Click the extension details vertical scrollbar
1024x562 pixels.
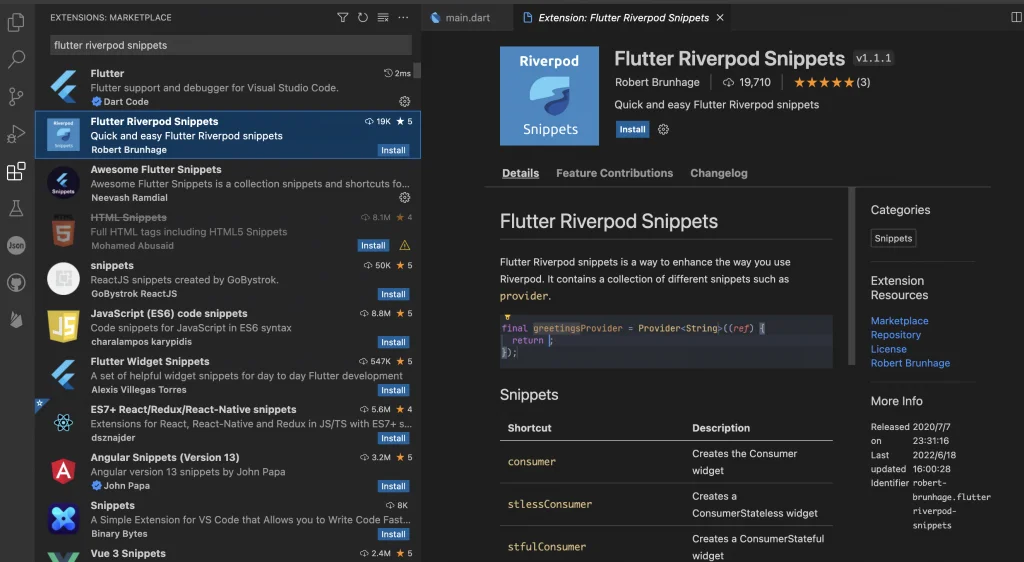(x=851, y=276)
